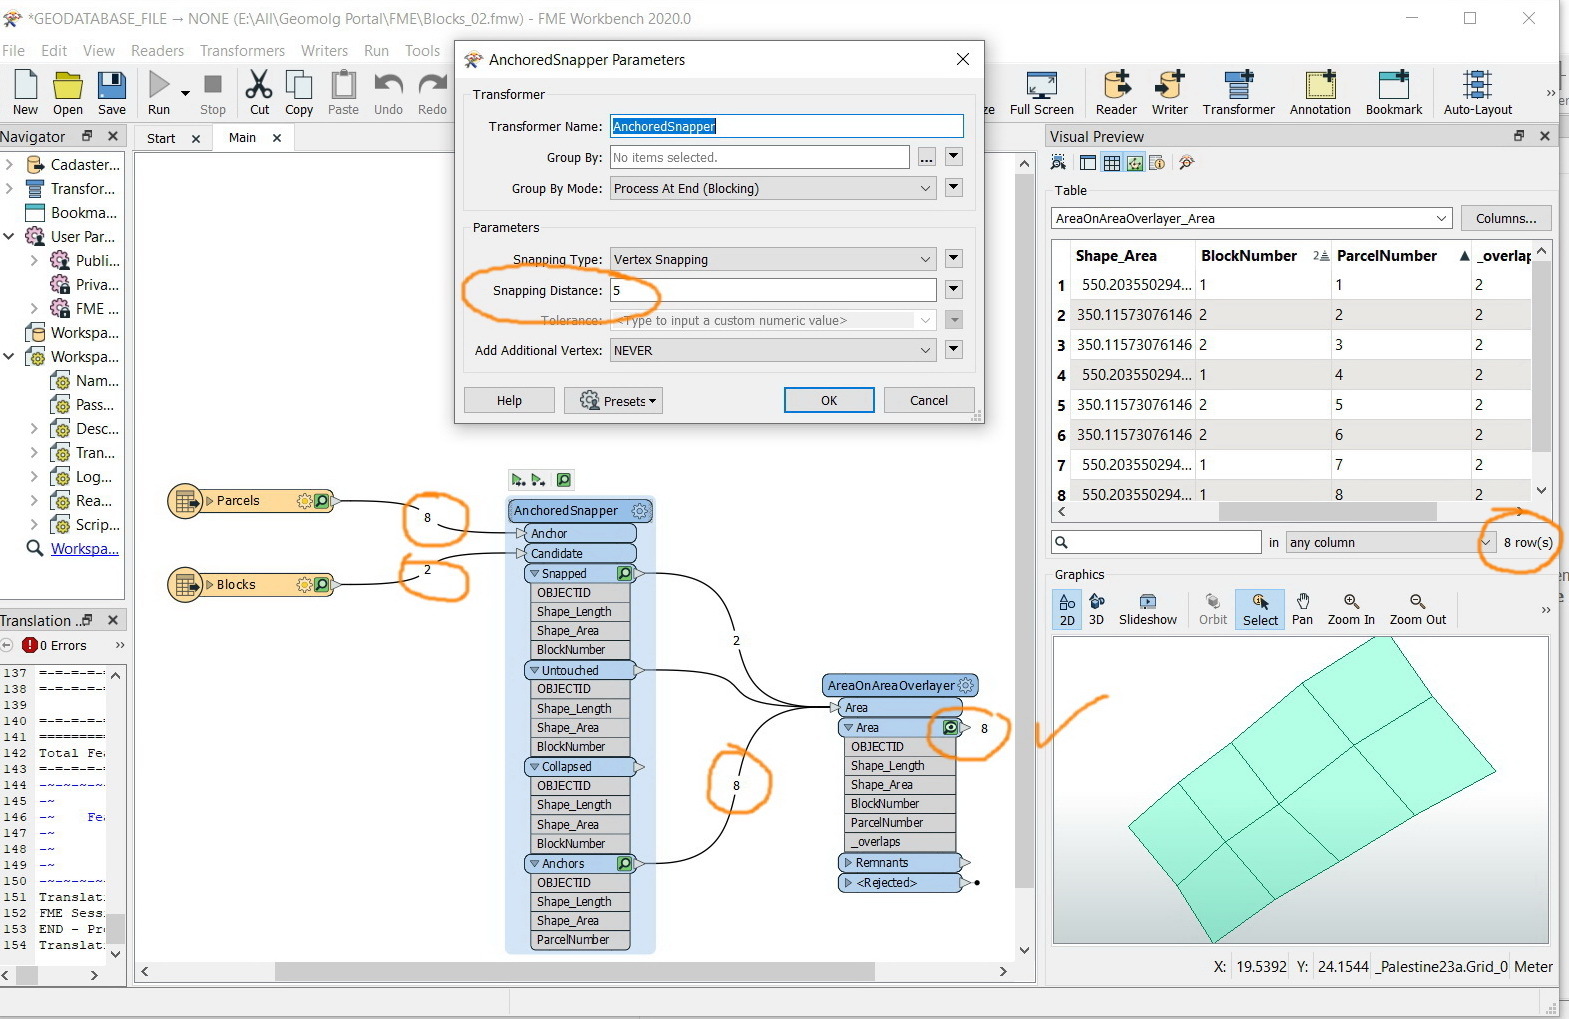
Task: Collapse the User Parameters tree node
Action: tap(9, 237)
